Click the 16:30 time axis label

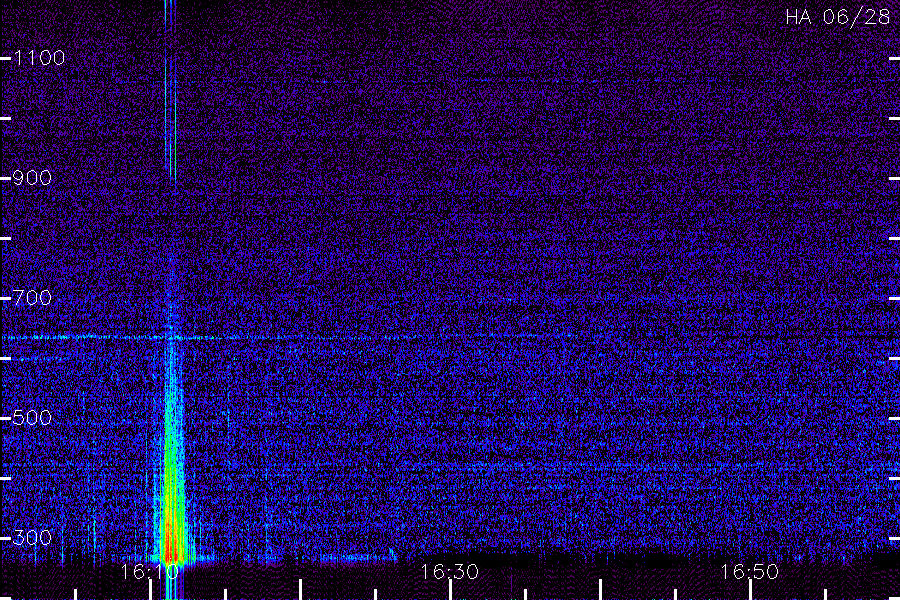[449, 572]
